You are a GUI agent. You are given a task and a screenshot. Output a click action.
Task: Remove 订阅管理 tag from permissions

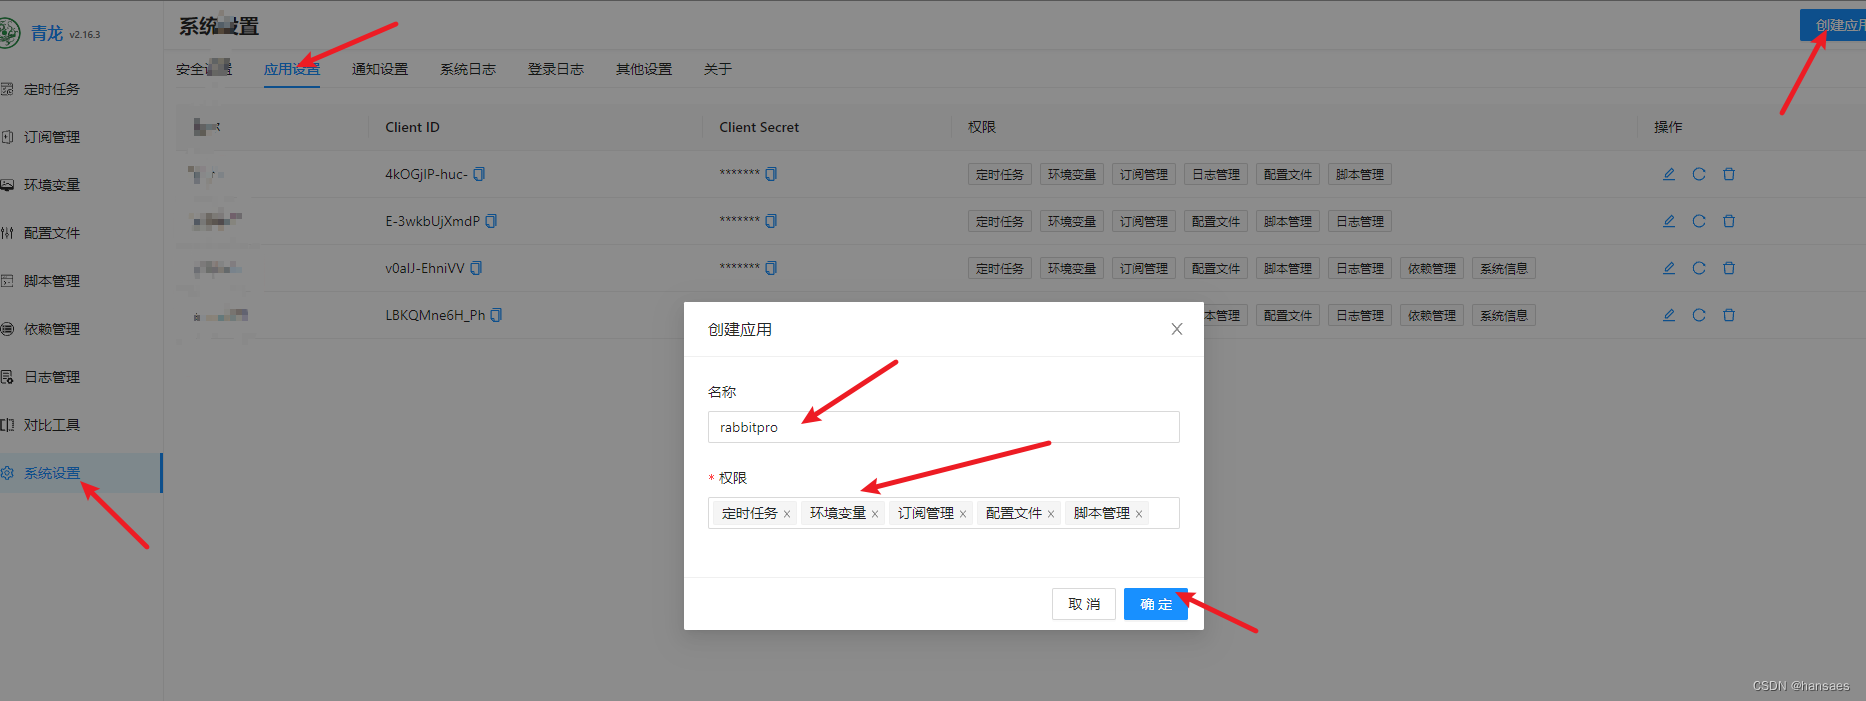click(x=963, y=514)
